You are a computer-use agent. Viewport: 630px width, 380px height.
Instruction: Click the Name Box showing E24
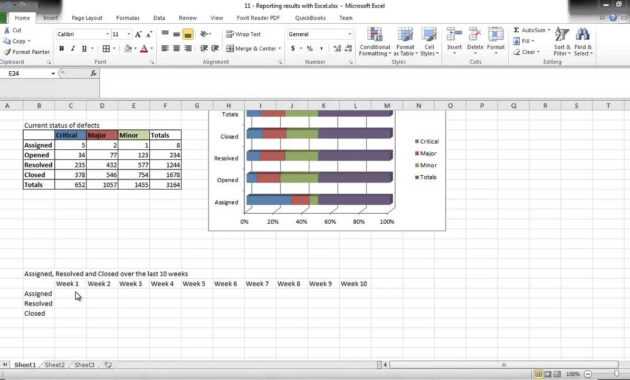click(28, 74)
